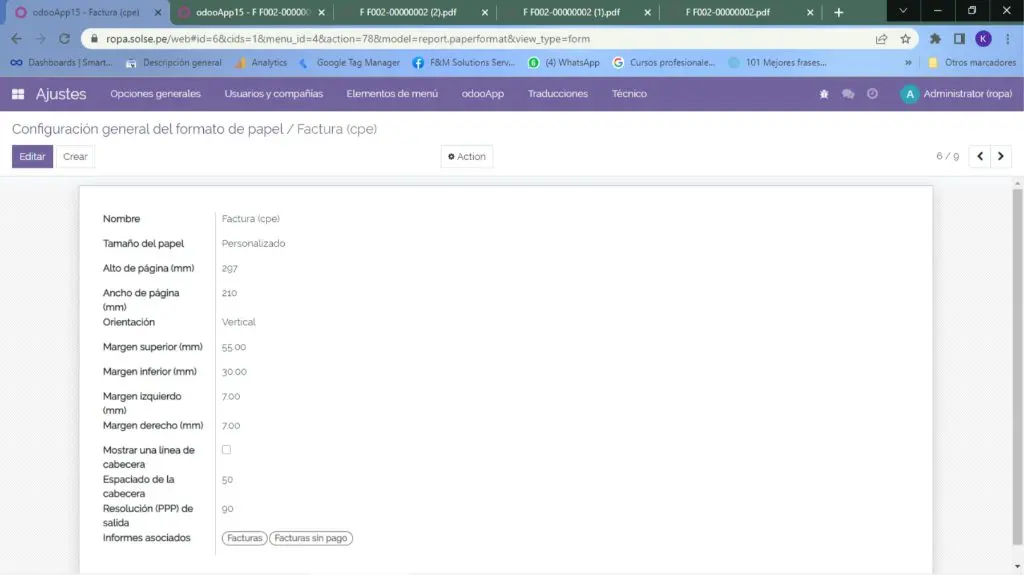The image size is (1024, 575).
Task: Click the Crear button
Action: pyautogui.click(x=75, y=157)
